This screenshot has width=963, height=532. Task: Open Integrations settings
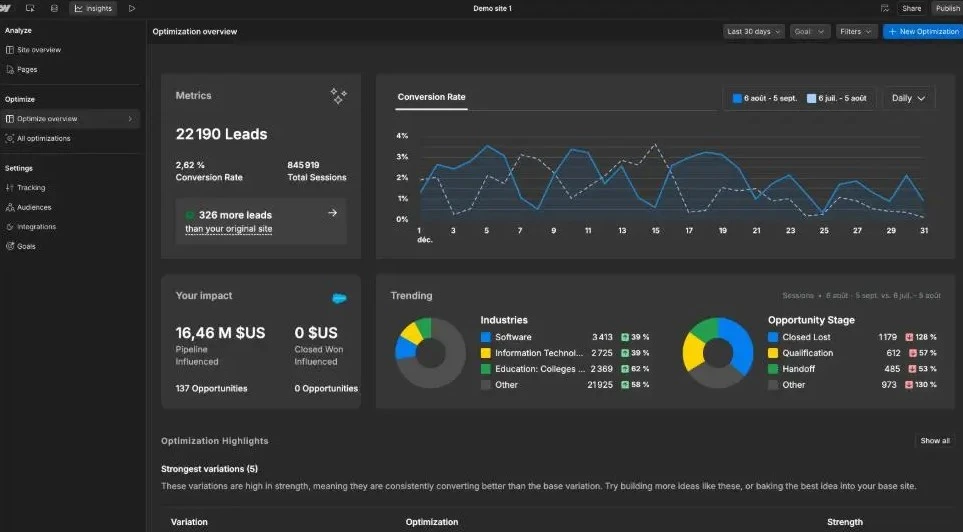(x=36, y=227)
